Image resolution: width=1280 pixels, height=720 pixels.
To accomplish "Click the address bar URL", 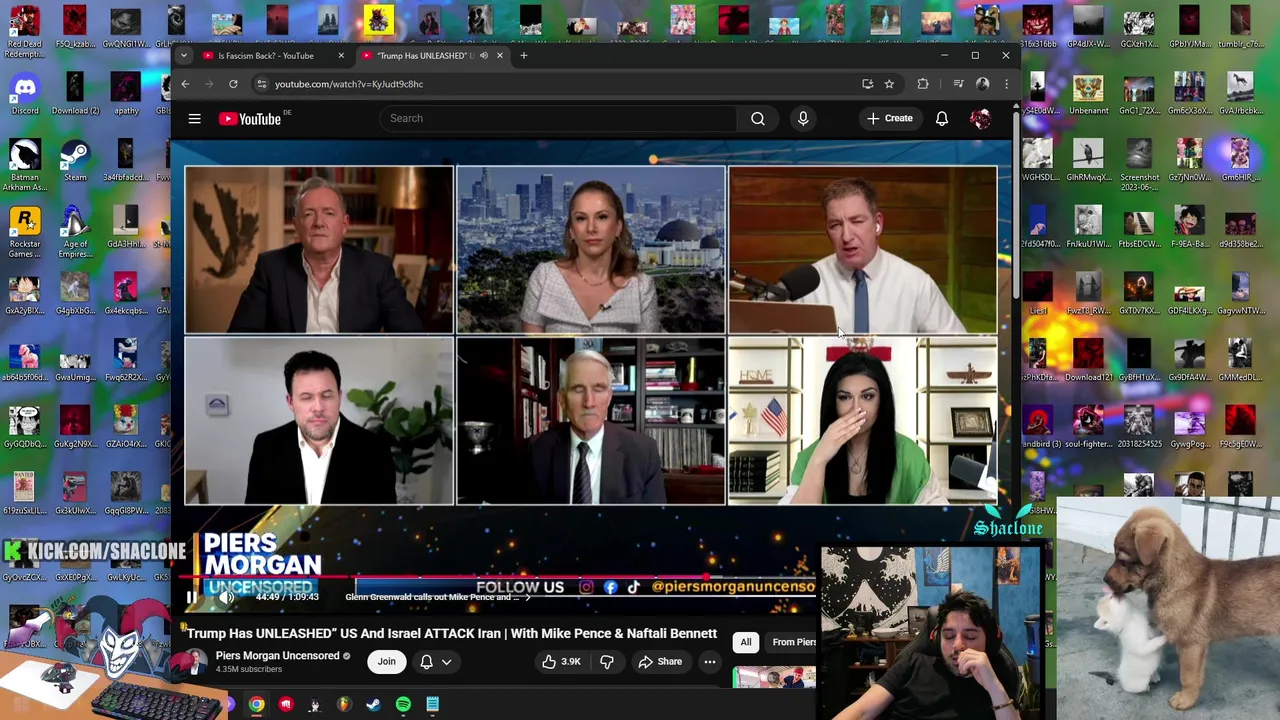I will click(x=349, y=84).
